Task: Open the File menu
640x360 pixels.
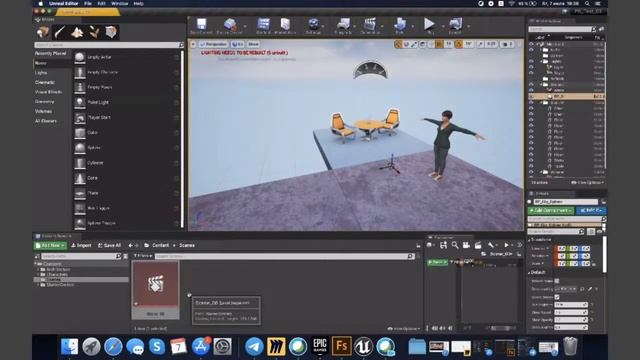Action: point(88,4)
